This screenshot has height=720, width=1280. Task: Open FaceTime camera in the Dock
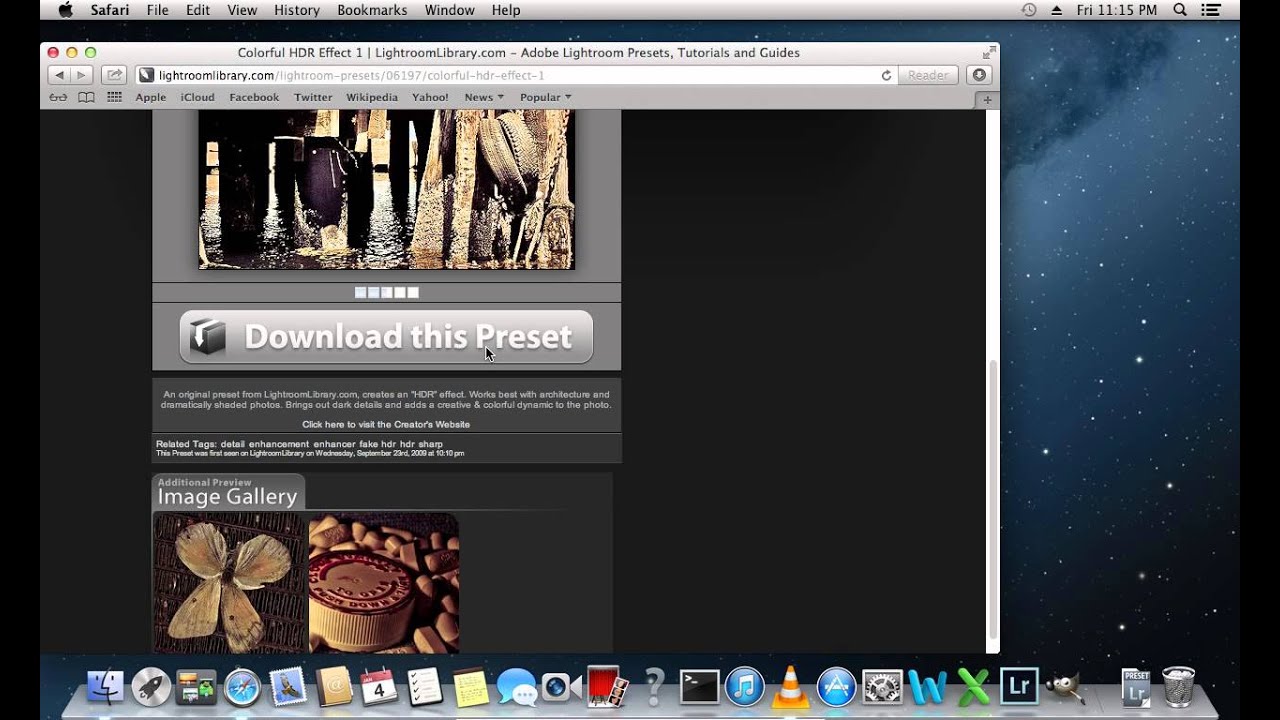tap(562, 687)
